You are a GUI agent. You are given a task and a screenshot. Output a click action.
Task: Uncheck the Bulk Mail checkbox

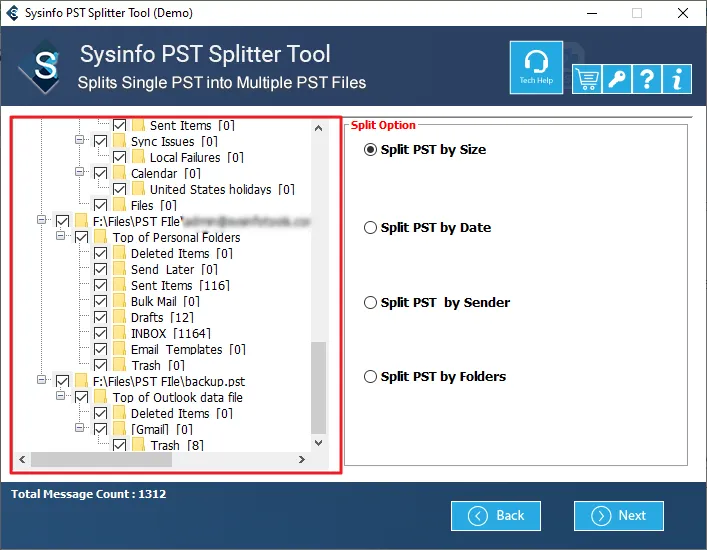point(101,301)
